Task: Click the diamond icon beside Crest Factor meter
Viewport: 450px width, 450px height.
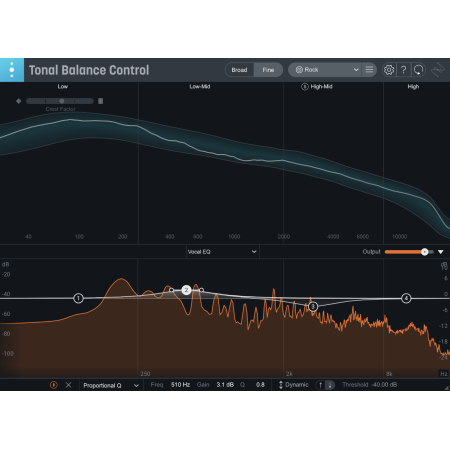Action: tap(19, 101)
